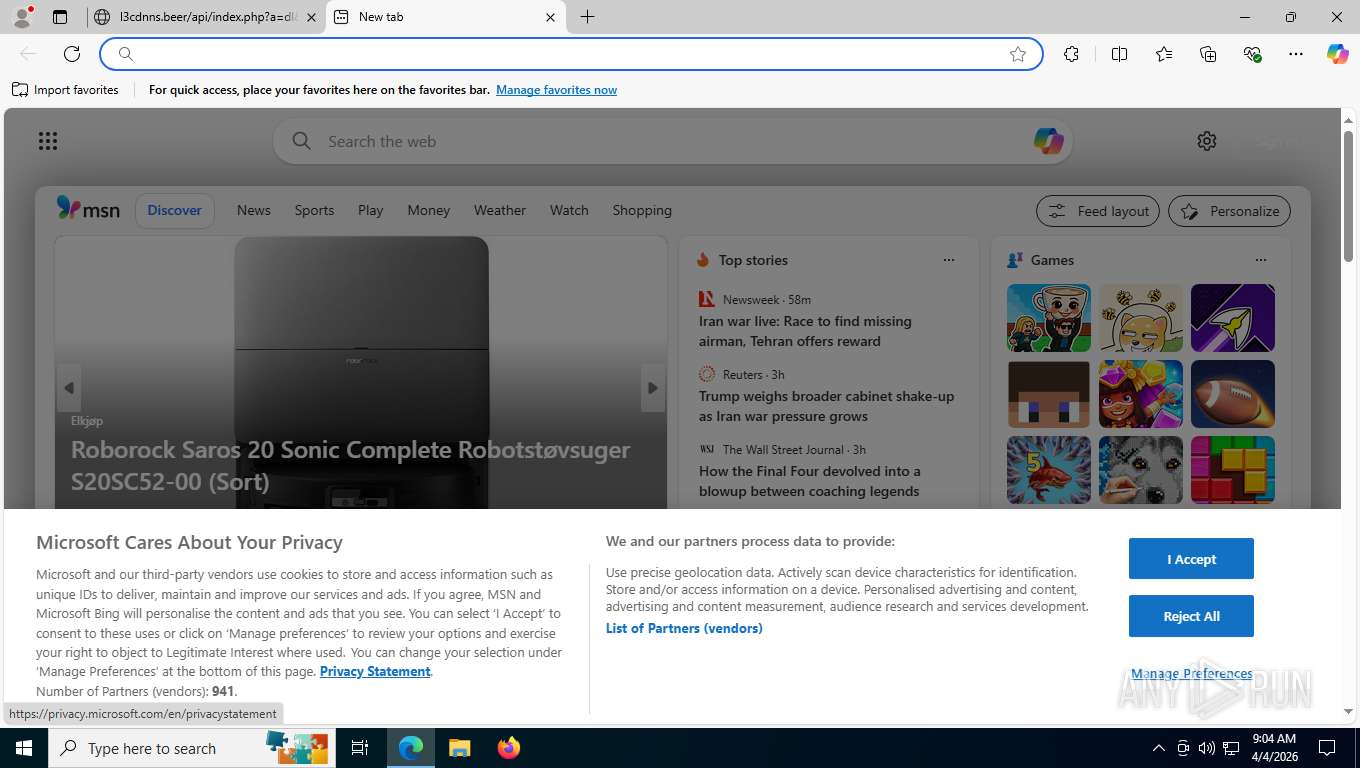Click the msn logo
The height and width of the screenshot is (768, 1360).
pyautogui.click(x=88, y=209)
